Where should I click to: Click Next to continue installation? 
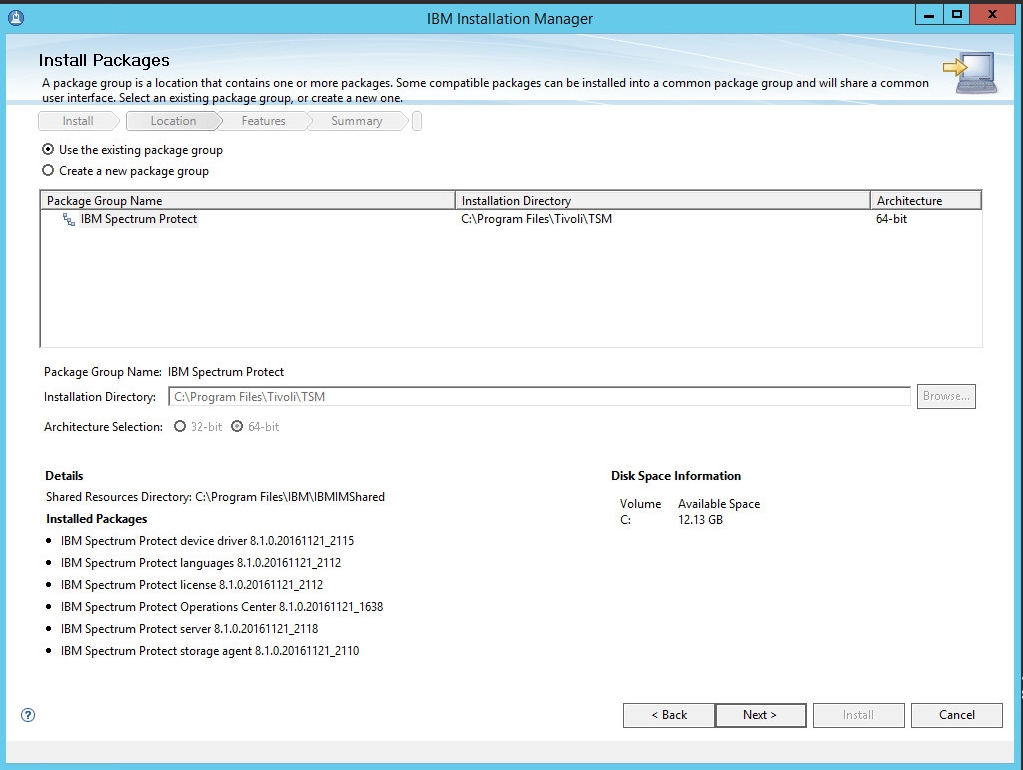[x=760, y=715]
